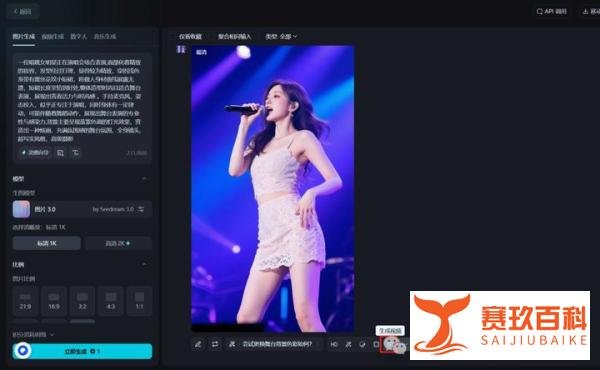
Task: Choose the 3:2 aspect ratio
Action: (82, 301)
